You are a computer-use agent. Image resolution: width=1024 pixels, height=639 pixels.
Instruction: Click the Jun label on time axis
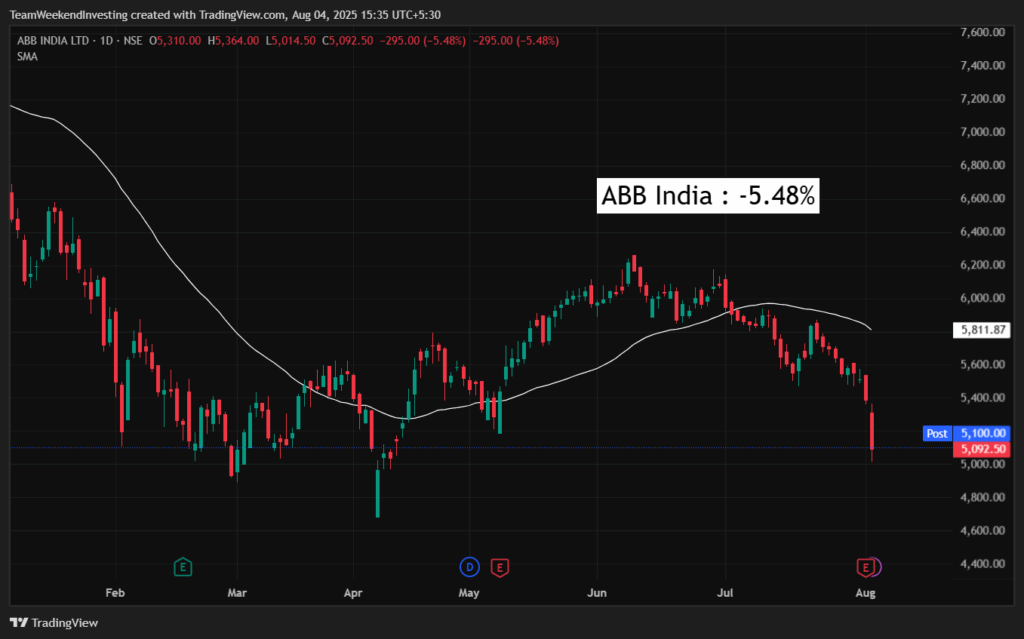tap(597, 593)
